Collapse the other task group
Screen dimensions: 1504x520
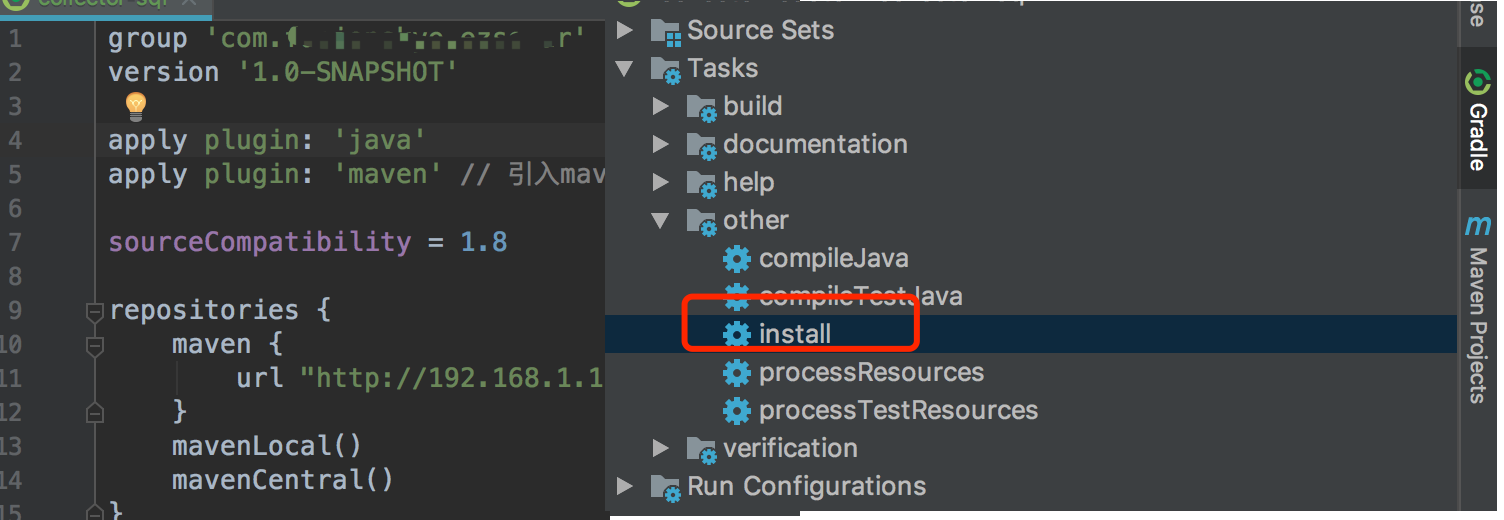[660, 221]
